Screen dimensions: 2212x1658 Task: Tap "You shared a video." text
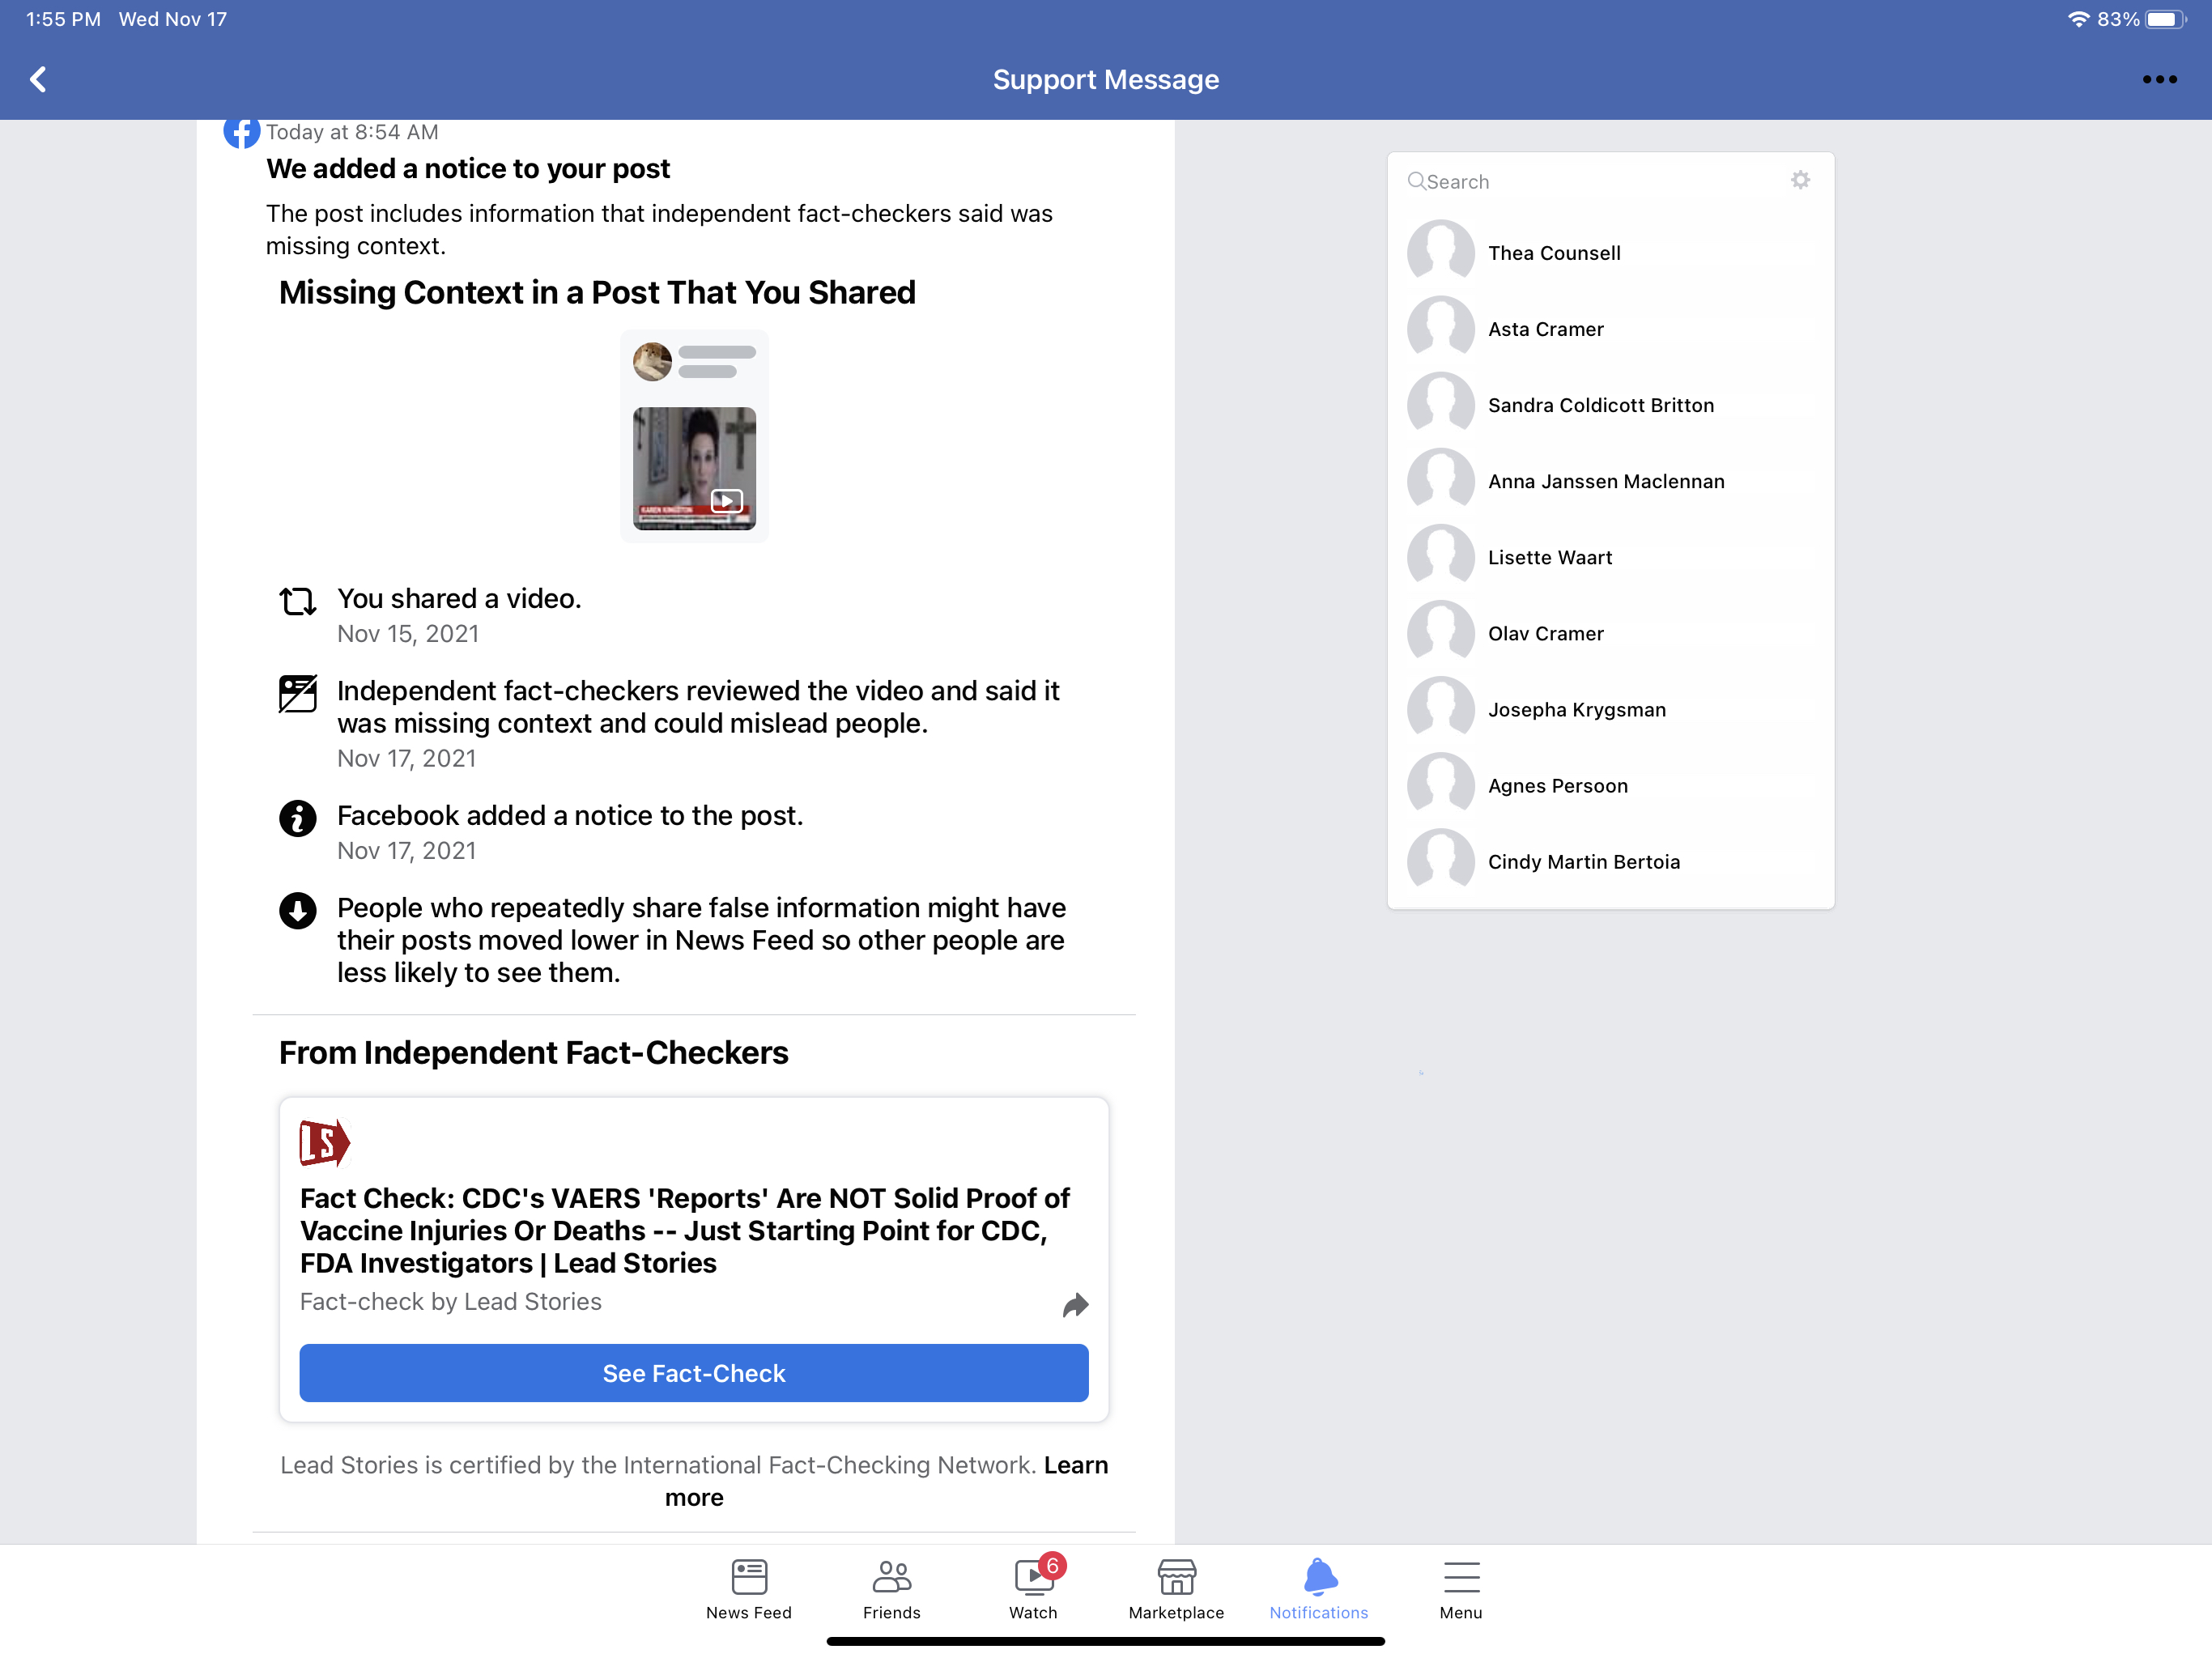459,598
